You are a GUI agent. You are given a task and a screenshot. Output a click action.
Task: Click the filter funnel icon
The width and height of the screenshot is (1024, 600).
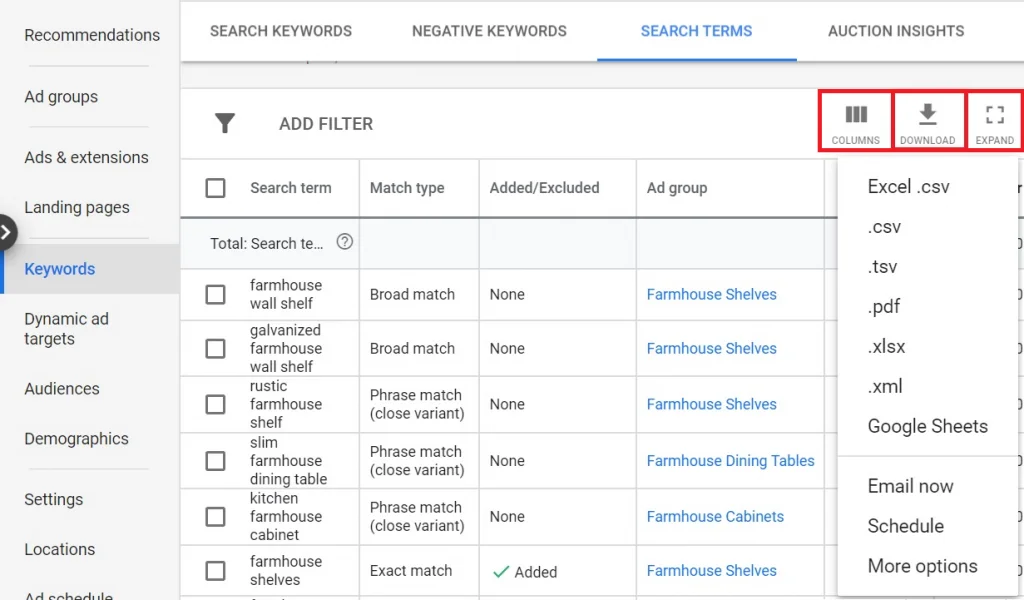[x=225, y=123]
